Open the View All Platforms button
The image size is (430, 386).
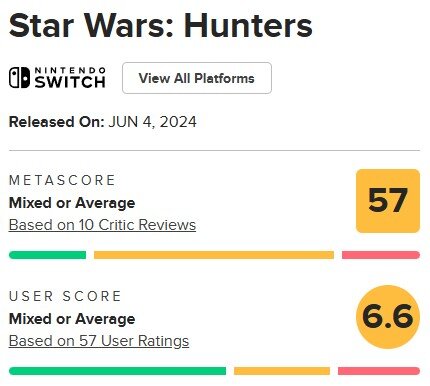click(x=197, y=78)
